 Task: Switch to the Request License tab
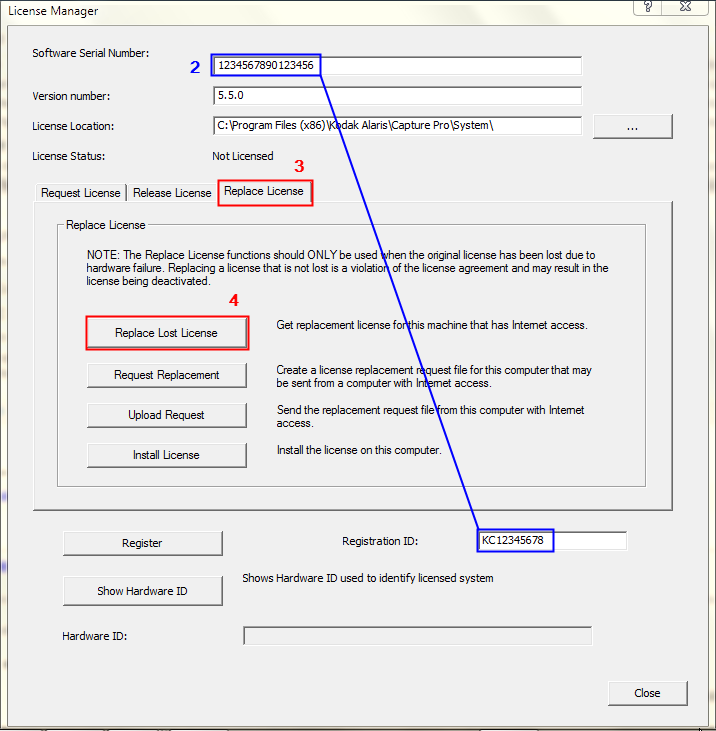[x=80, y=193]
